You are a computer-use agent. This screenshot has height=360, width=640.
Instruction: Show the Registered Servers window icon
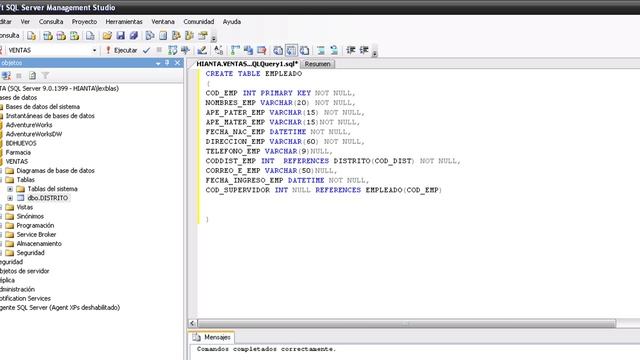pos(150,36)
